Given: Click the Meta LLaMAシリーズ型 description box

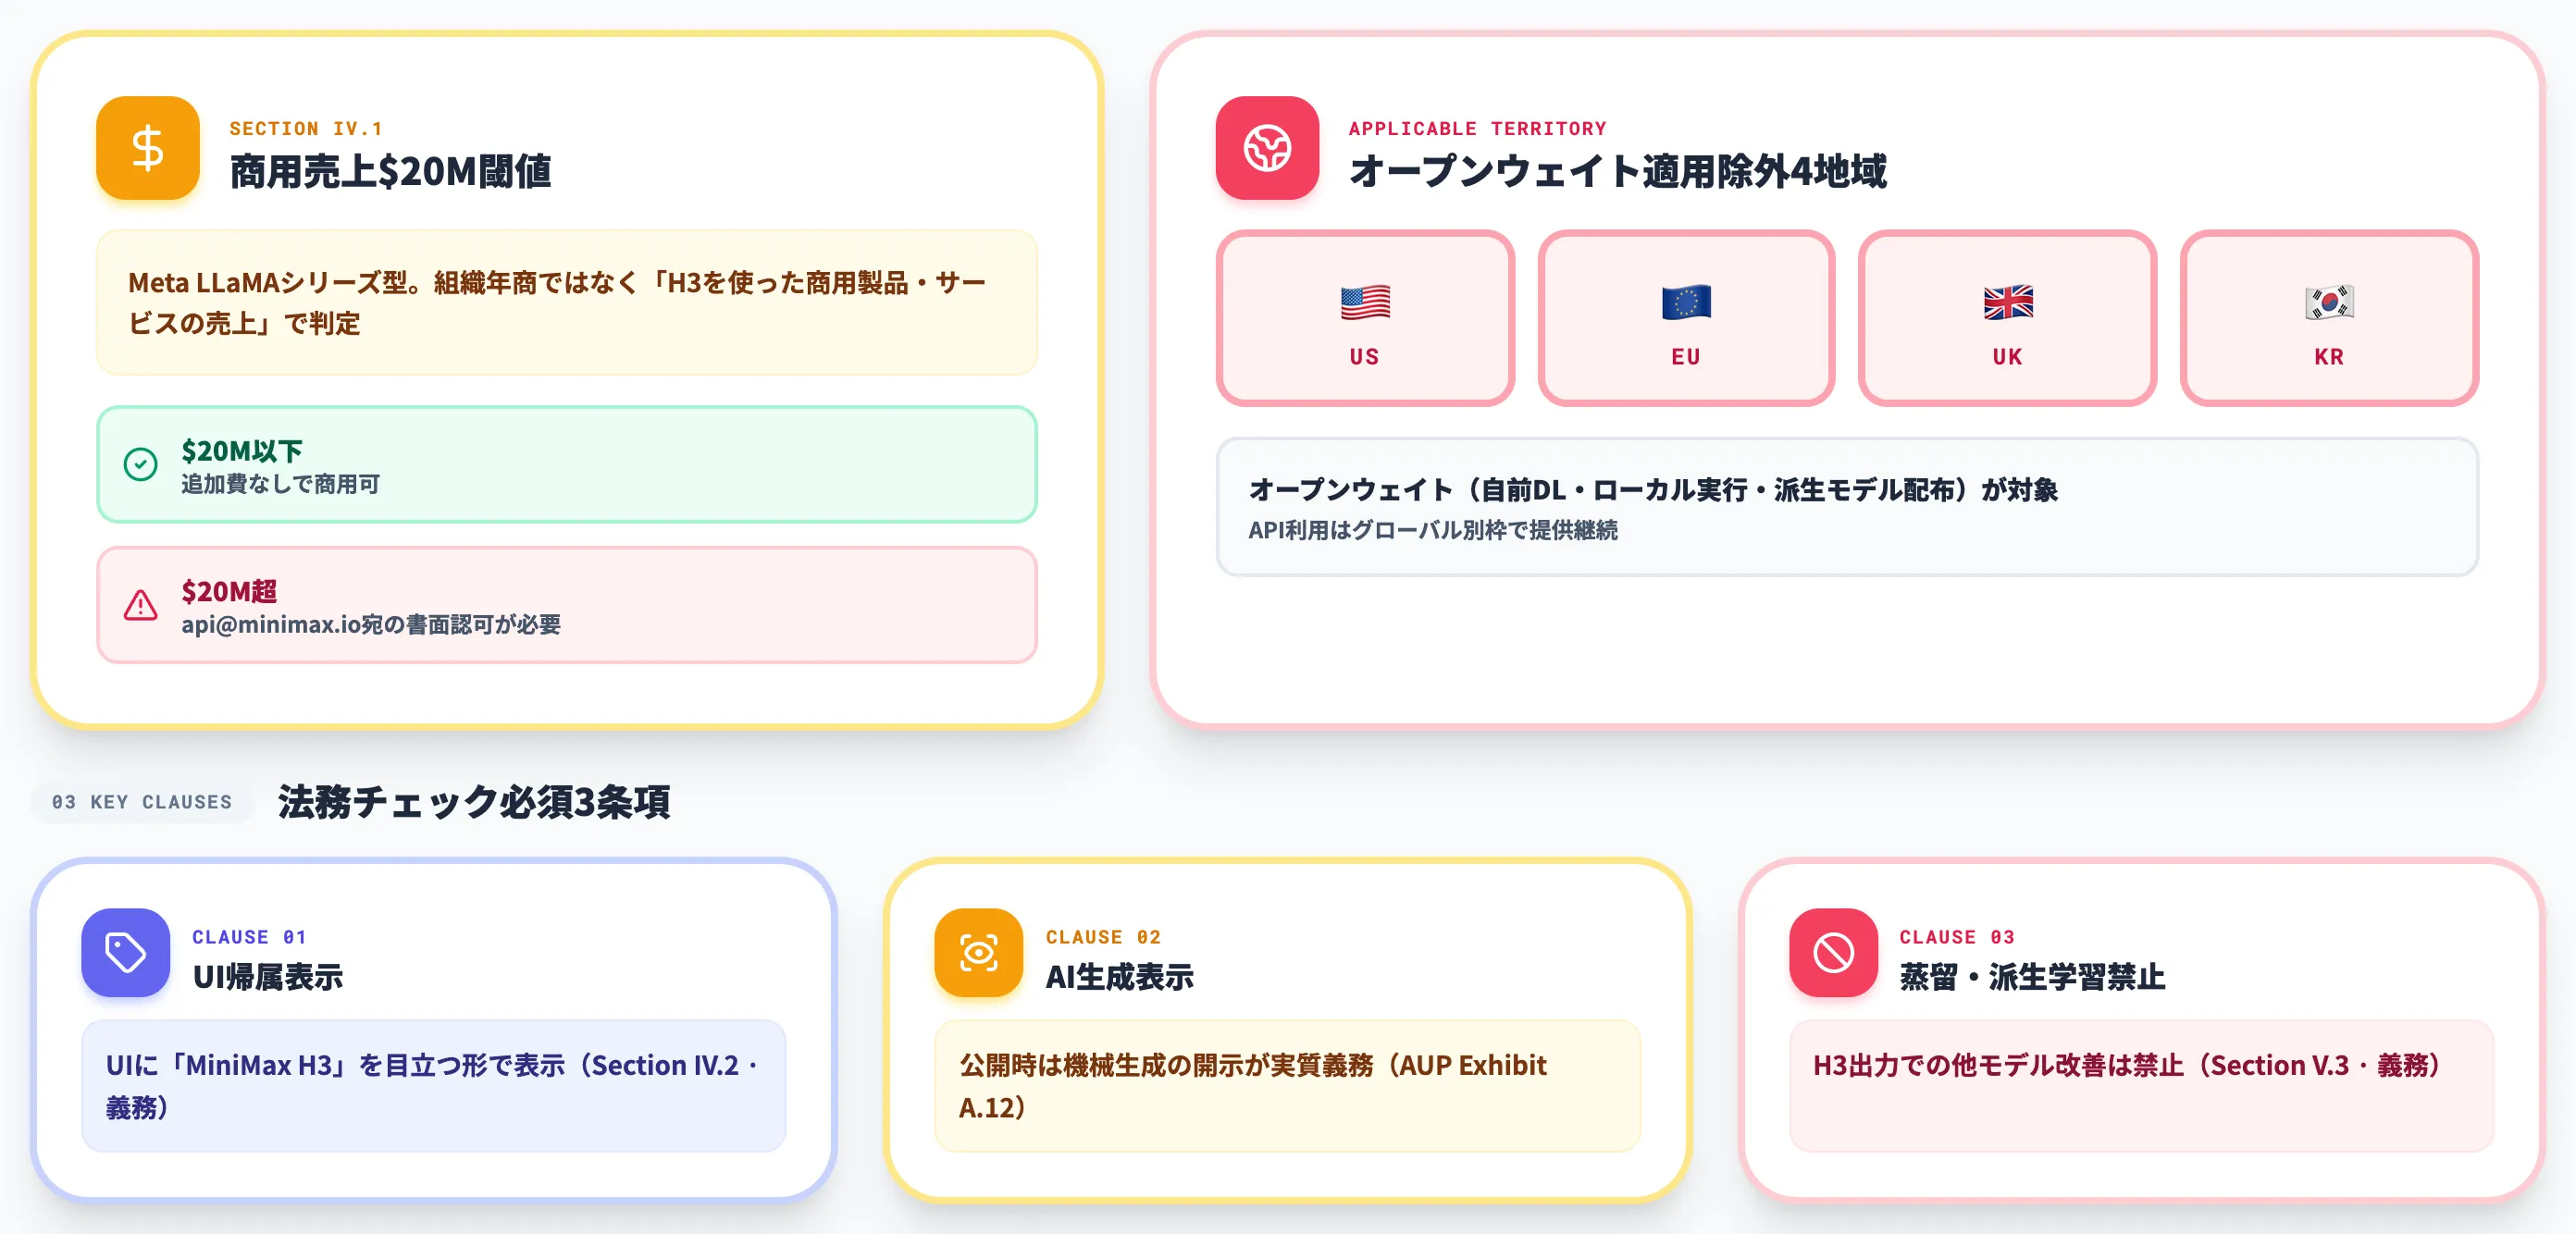Looking at the screenshot, I should tap(567, 303).
